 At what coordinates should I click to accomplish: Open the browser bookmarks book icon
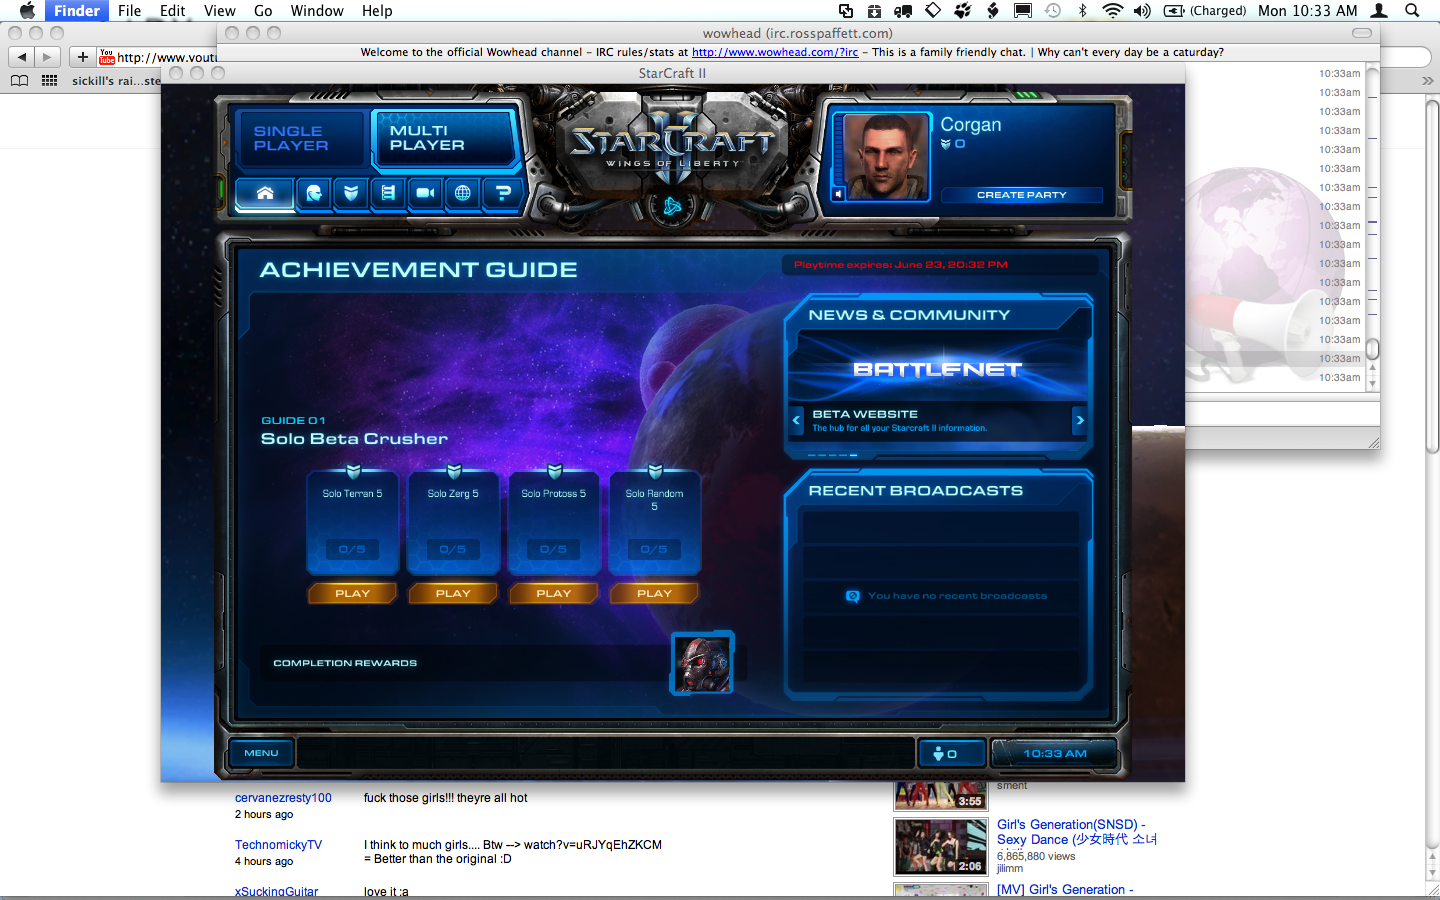click(19, 81)
